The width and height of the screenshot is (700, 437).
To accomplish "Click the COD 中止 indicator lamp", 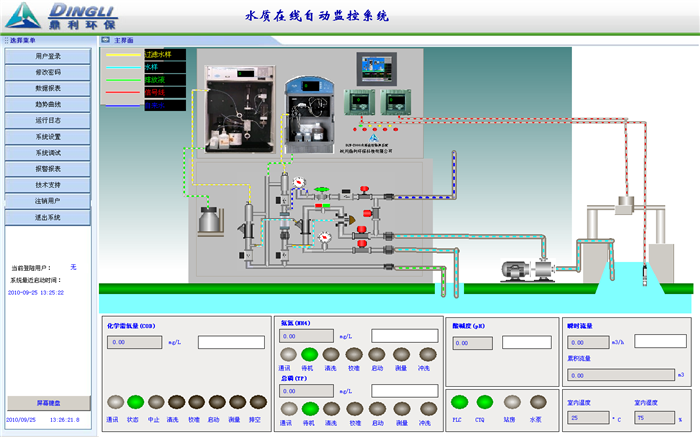I will pos(155,403).
